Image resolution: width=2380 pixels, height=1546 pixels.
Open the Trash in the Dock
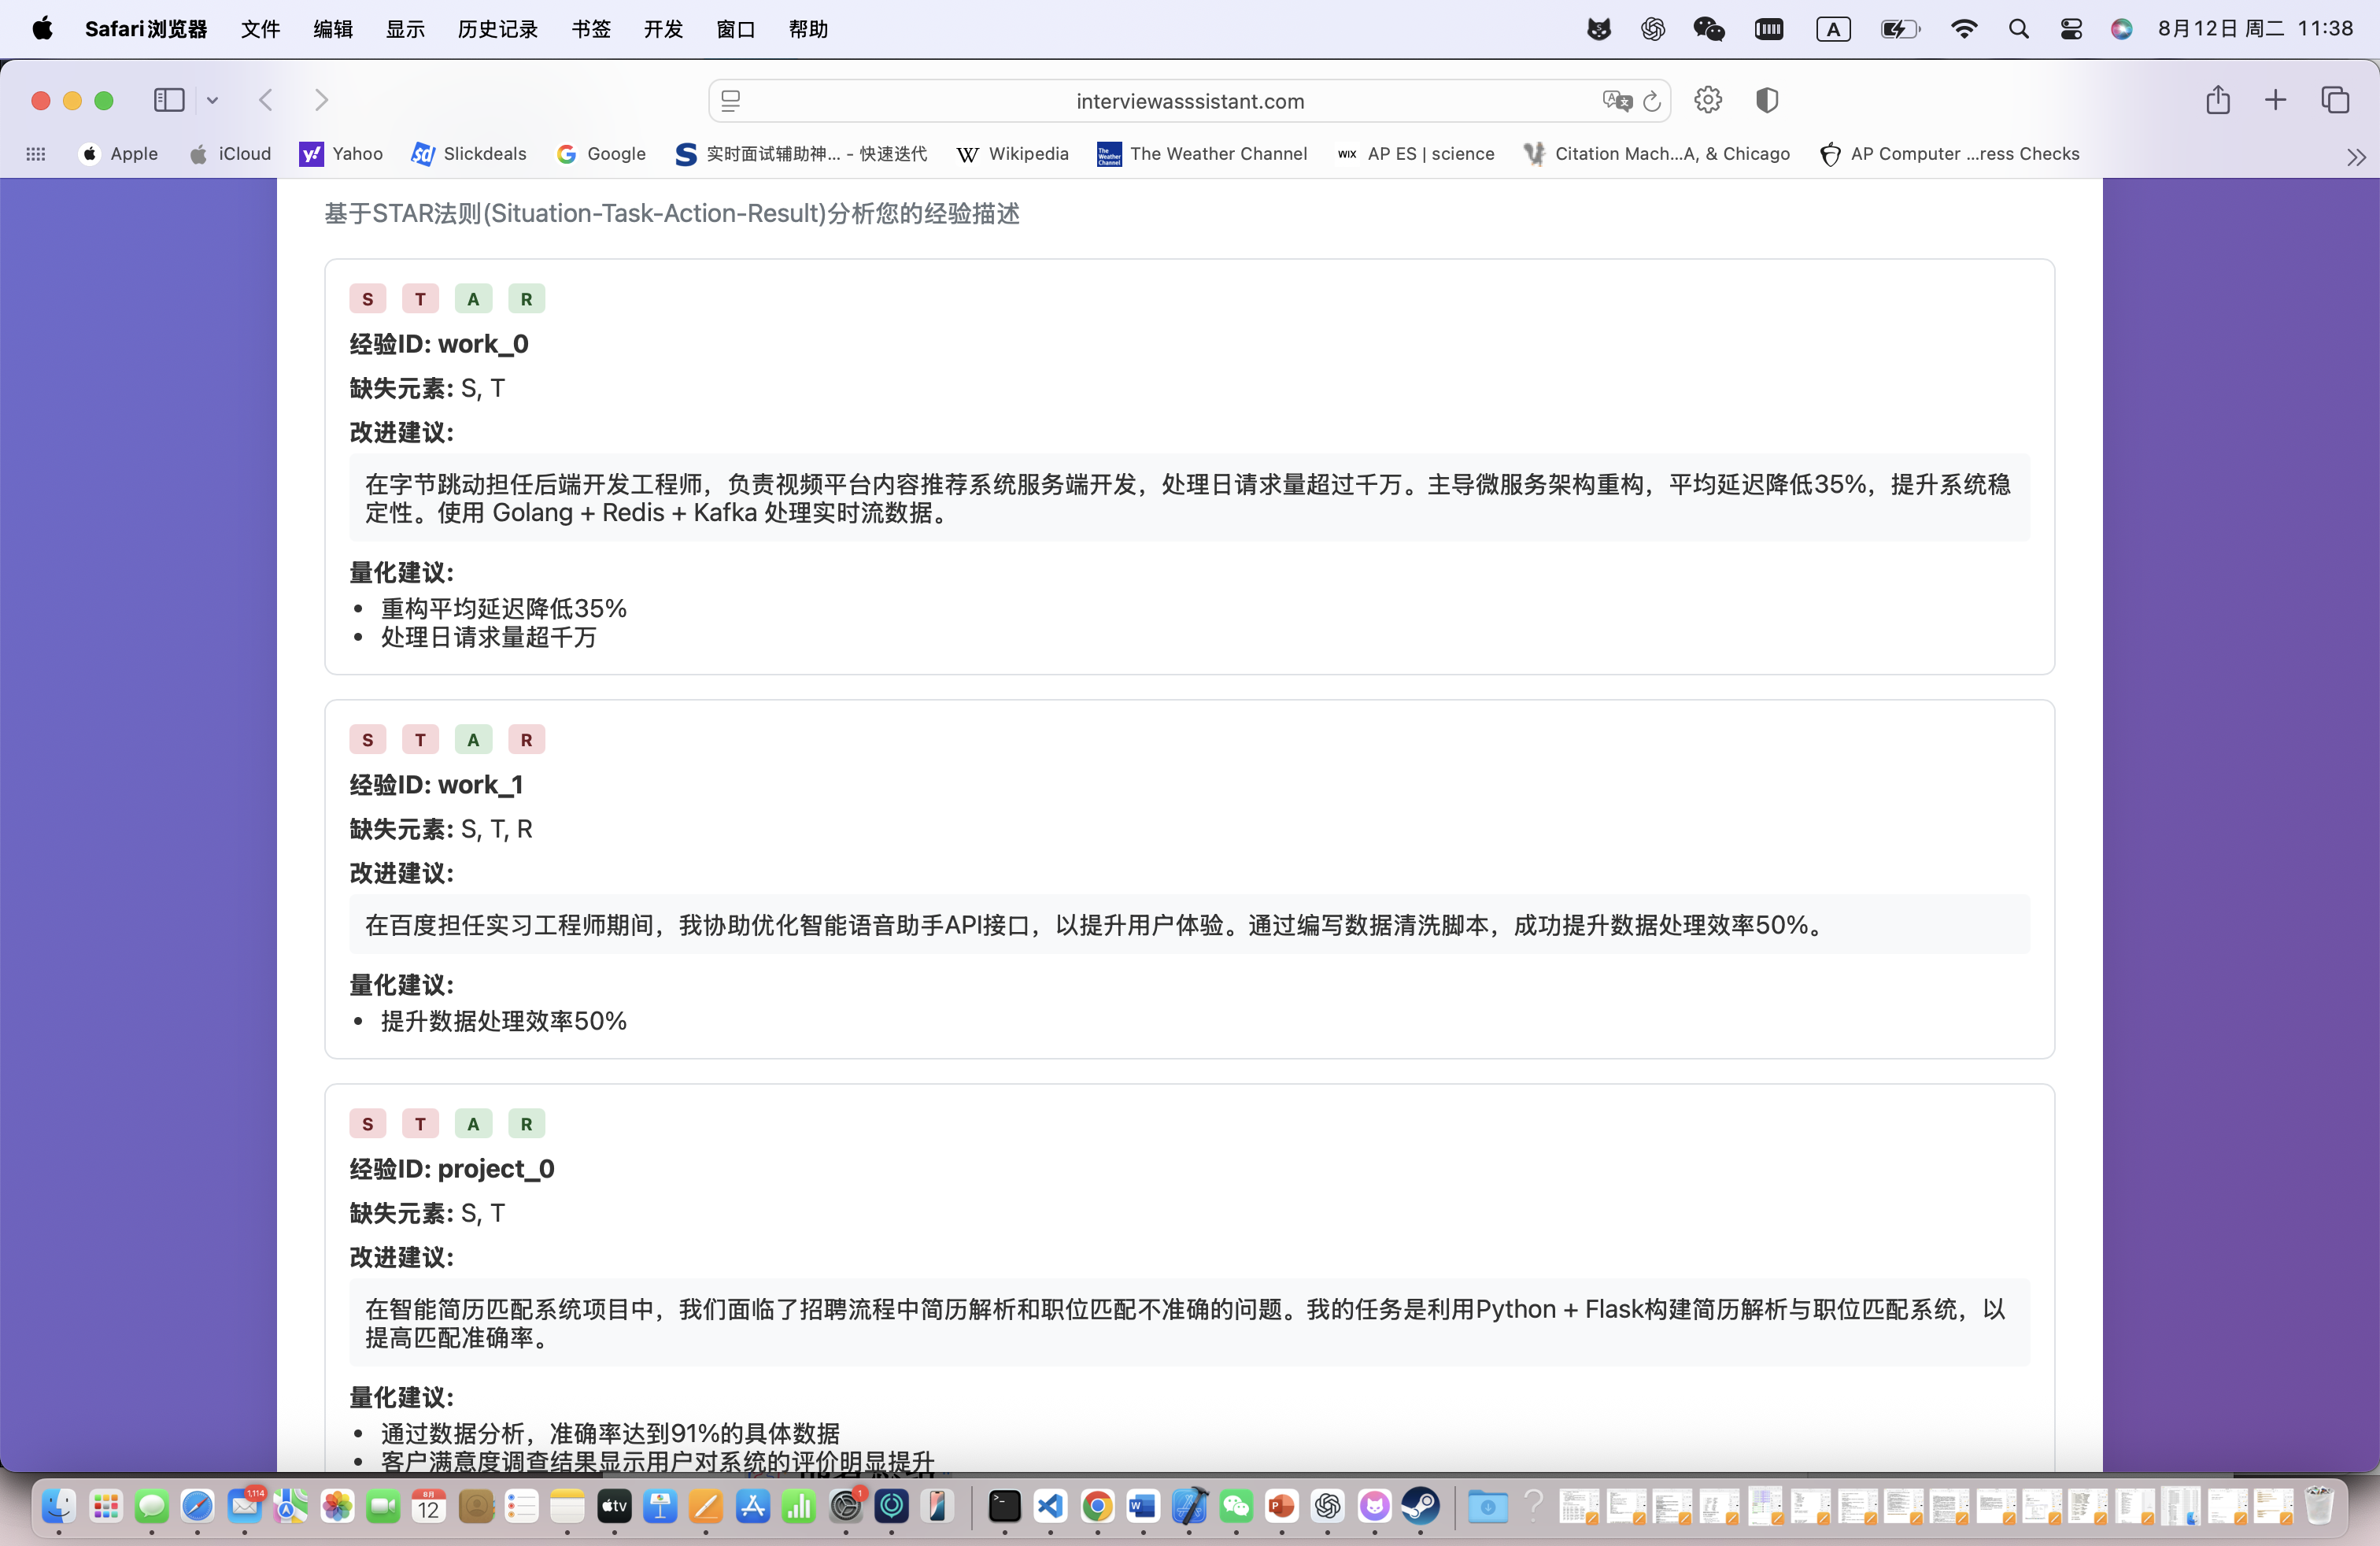(2318, 1506)
